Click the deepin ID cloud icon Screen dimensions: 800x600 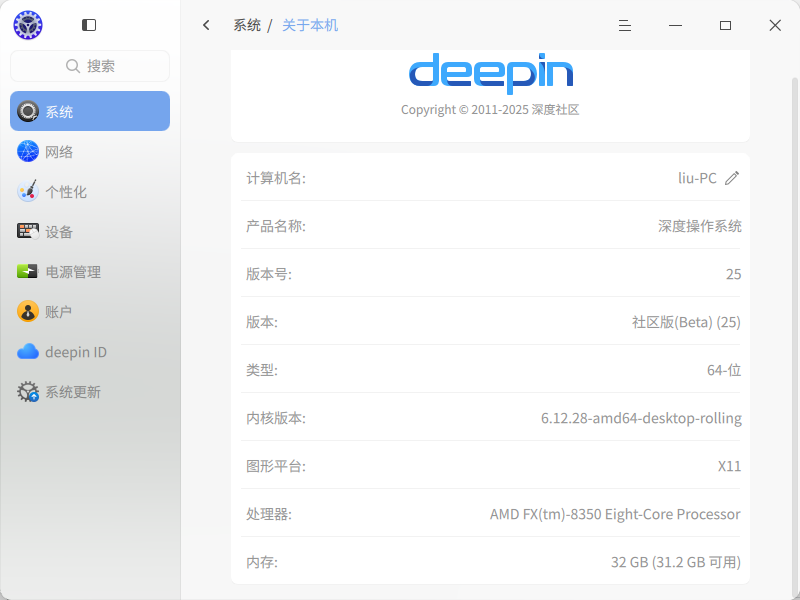(x=28, y=352)
